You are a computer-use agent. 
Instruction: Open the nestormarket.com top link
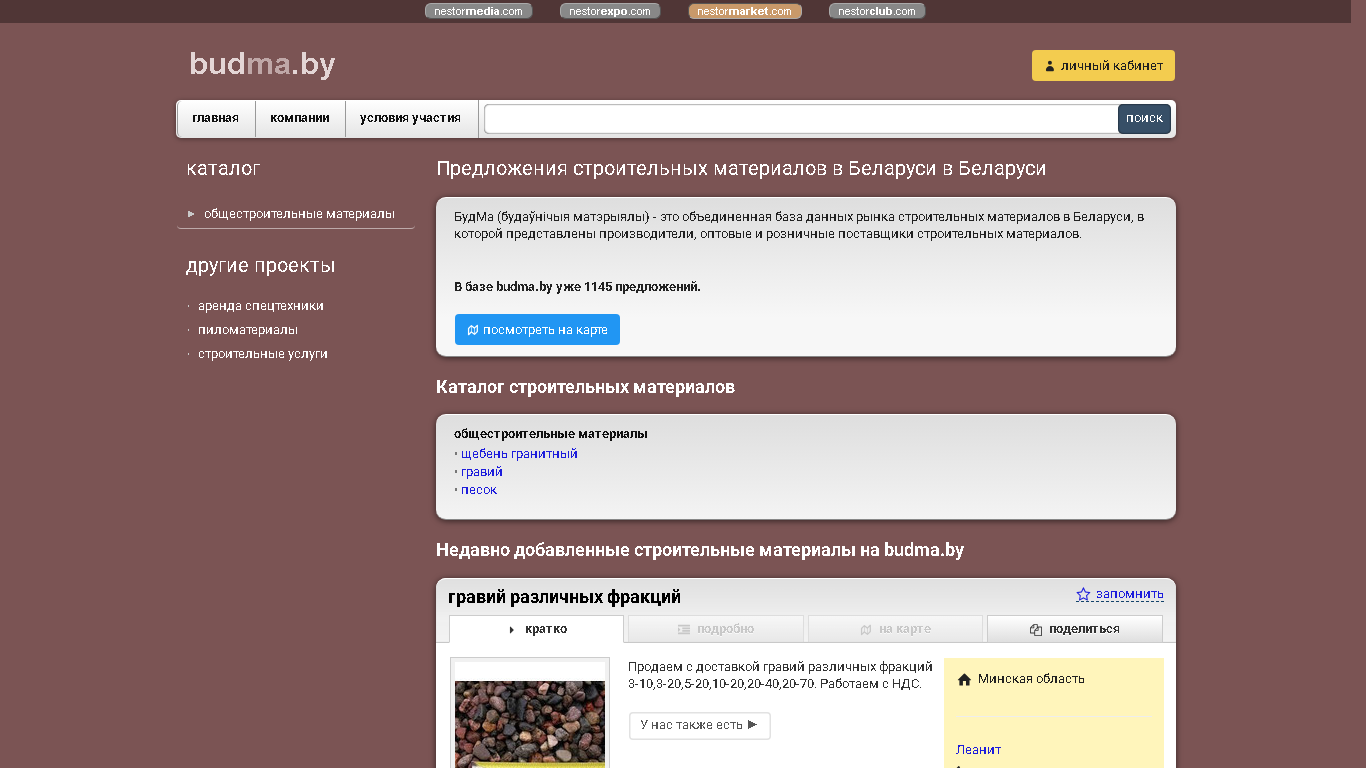pyautogui.click(x=745, y=11)
